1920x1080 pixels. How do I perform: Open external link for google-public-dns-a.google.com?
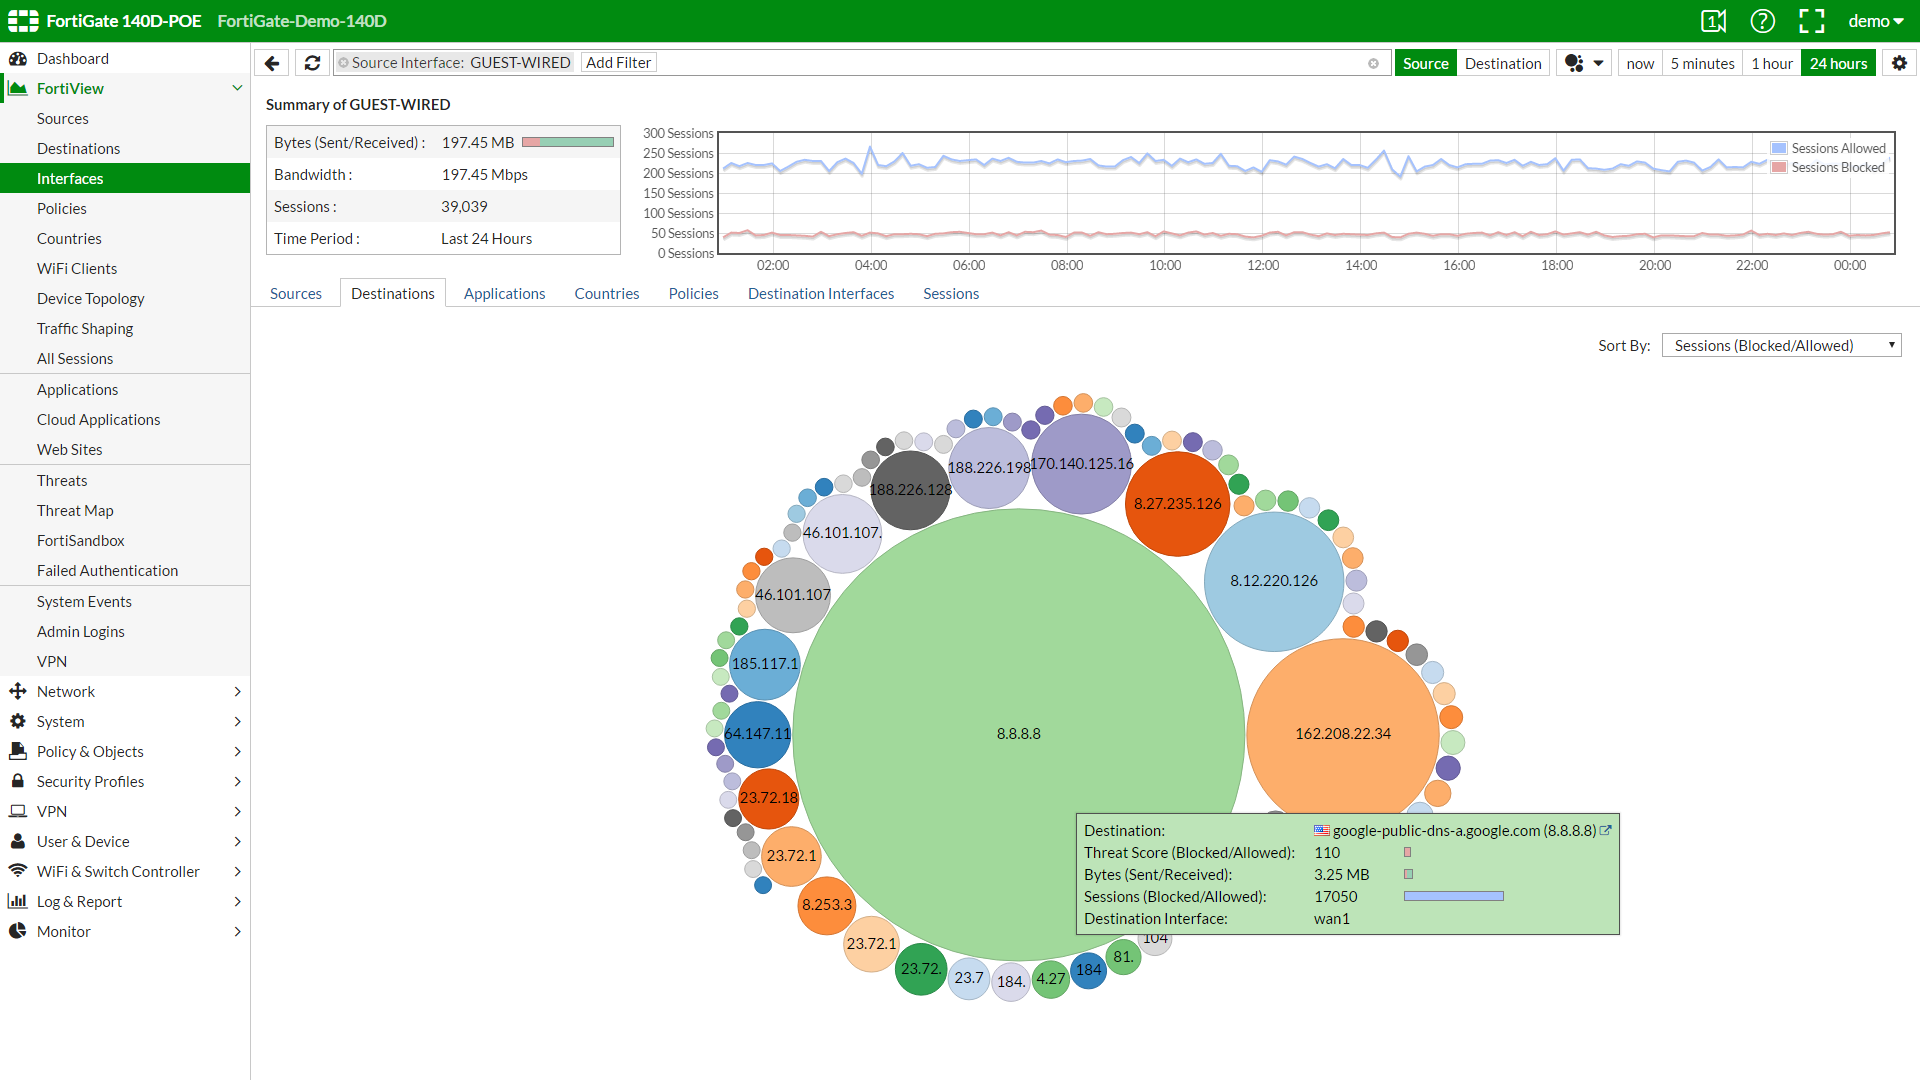1606,830
